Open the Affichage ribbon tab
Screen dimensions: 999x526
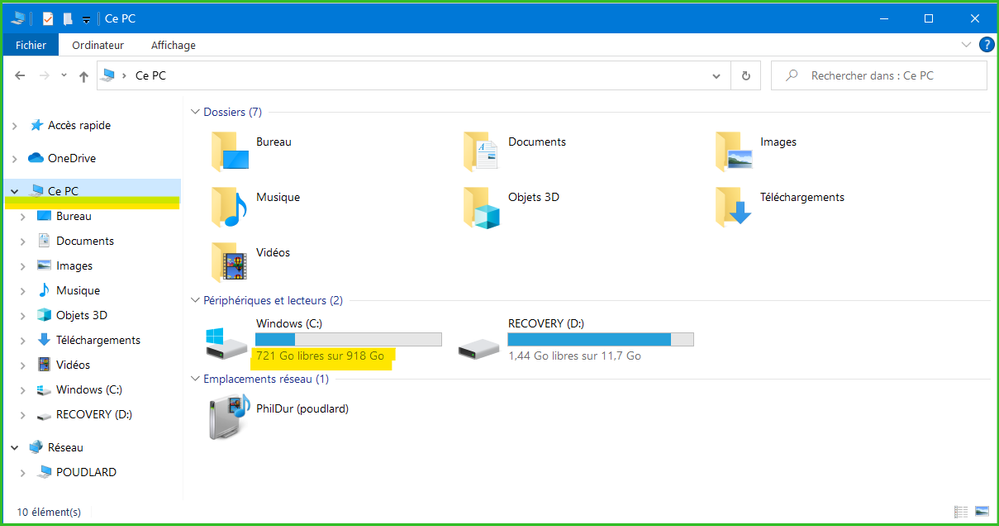173,45
